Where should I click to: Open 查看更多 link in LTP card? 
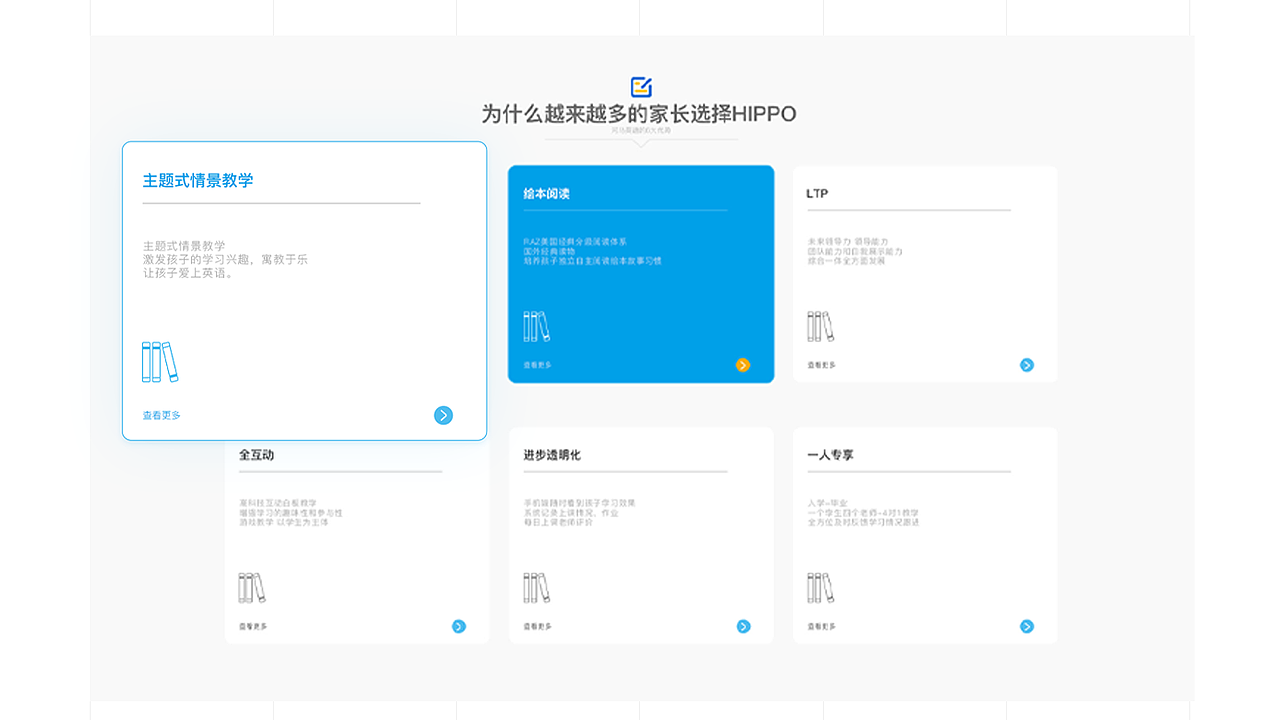pyautogui.click(x=822, y=365)
